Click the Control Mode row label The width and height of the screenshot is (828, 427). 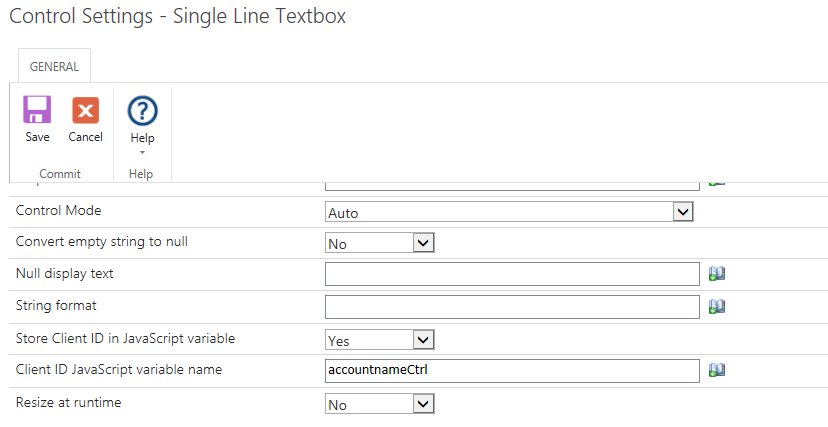tap(59, 211)
